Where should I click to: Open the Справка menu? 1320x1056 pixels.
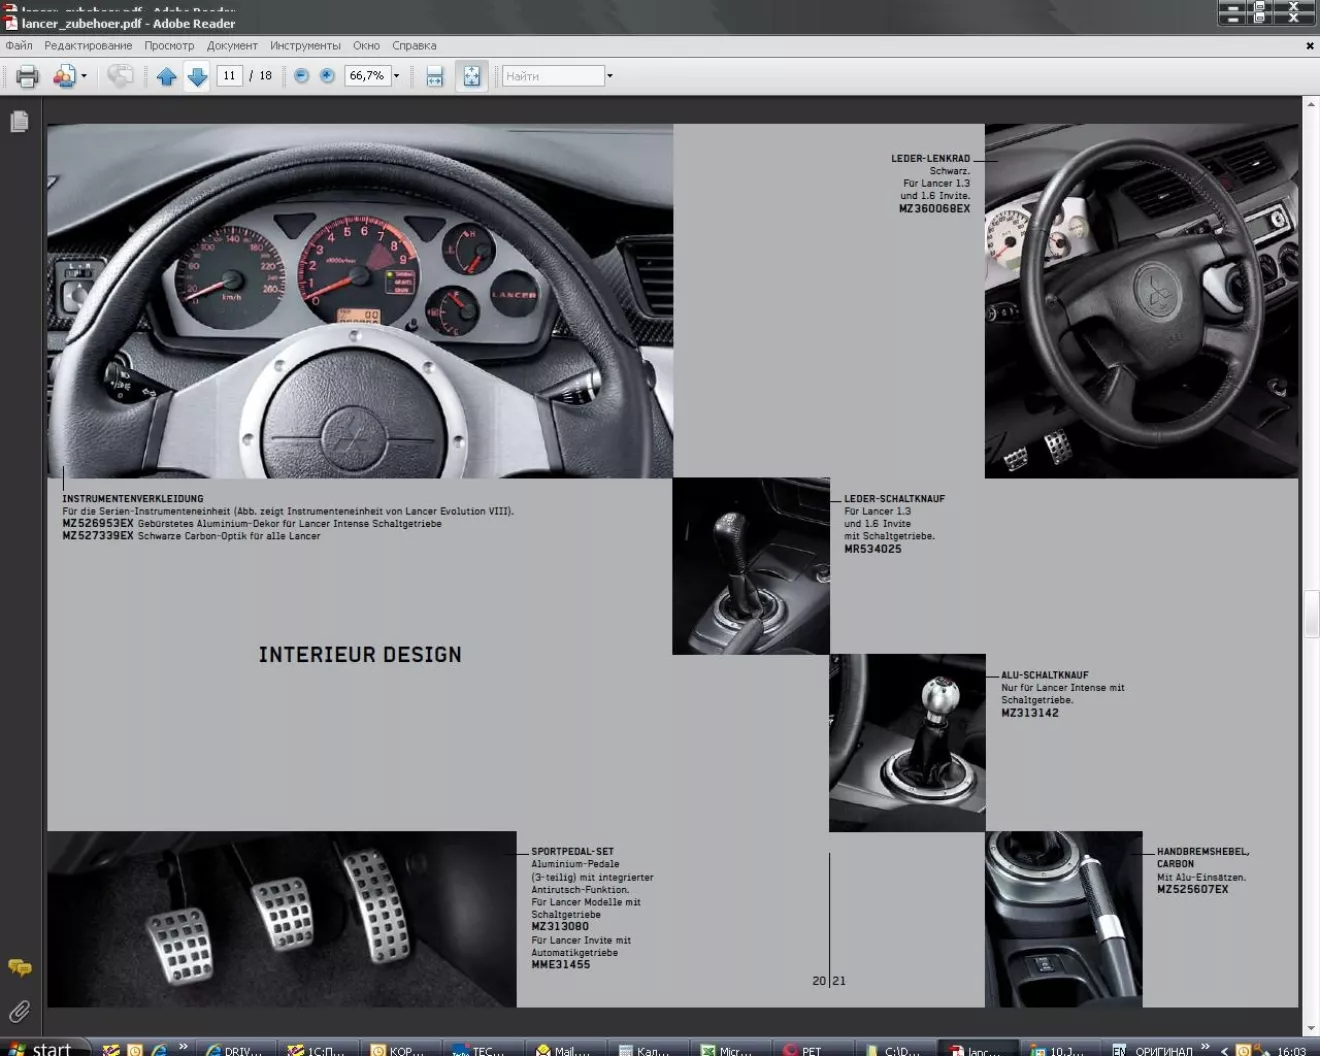coord(414,46)
